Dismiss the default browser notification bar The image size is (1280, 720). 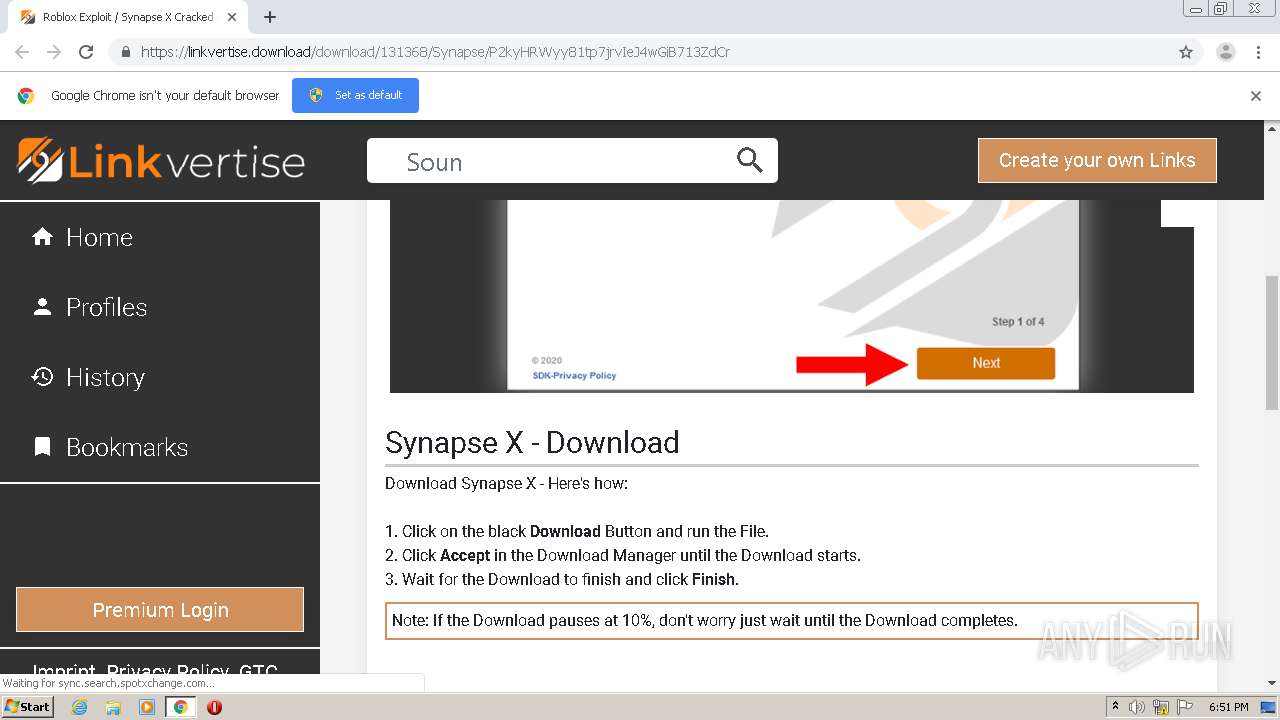pos(1256,96)
